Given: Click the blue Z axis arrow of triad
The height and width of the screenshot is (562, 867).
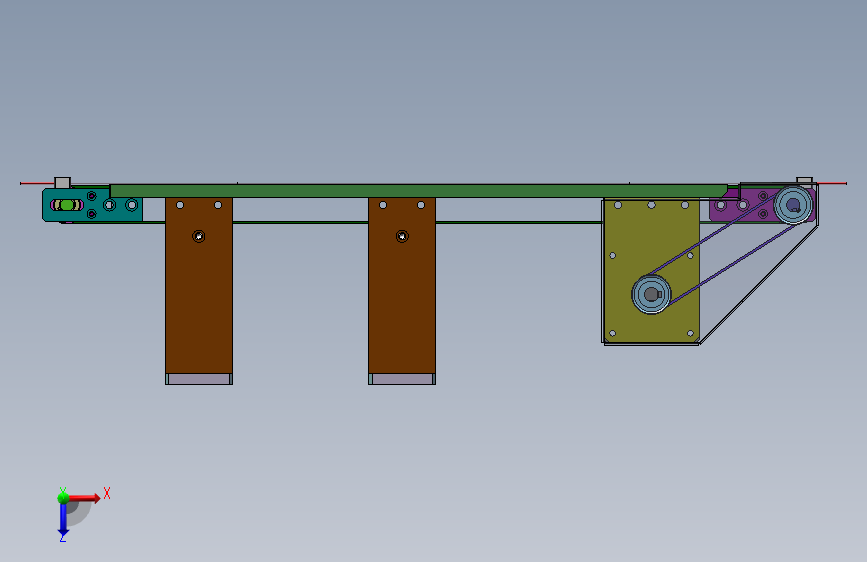Looking at the screenshot, I should [x=63, y=520].
